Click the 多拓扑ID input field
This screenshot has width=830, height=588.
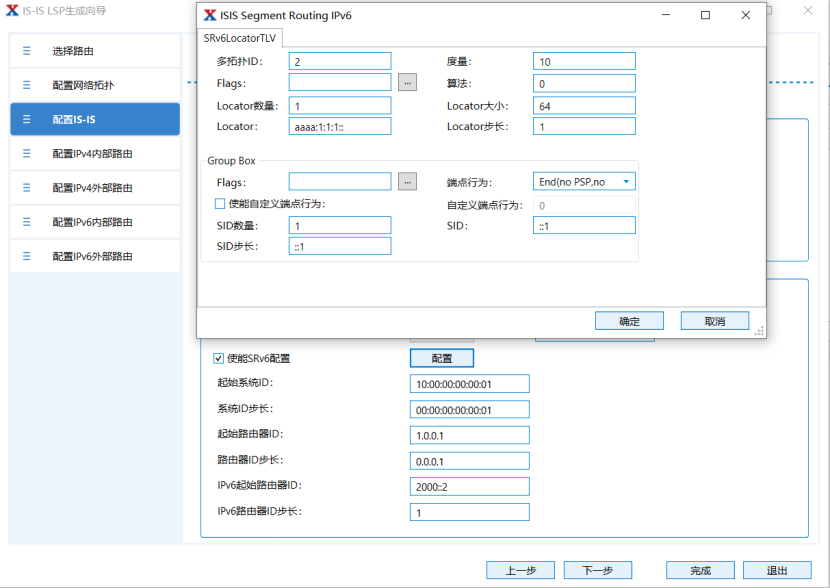[340, 61]
